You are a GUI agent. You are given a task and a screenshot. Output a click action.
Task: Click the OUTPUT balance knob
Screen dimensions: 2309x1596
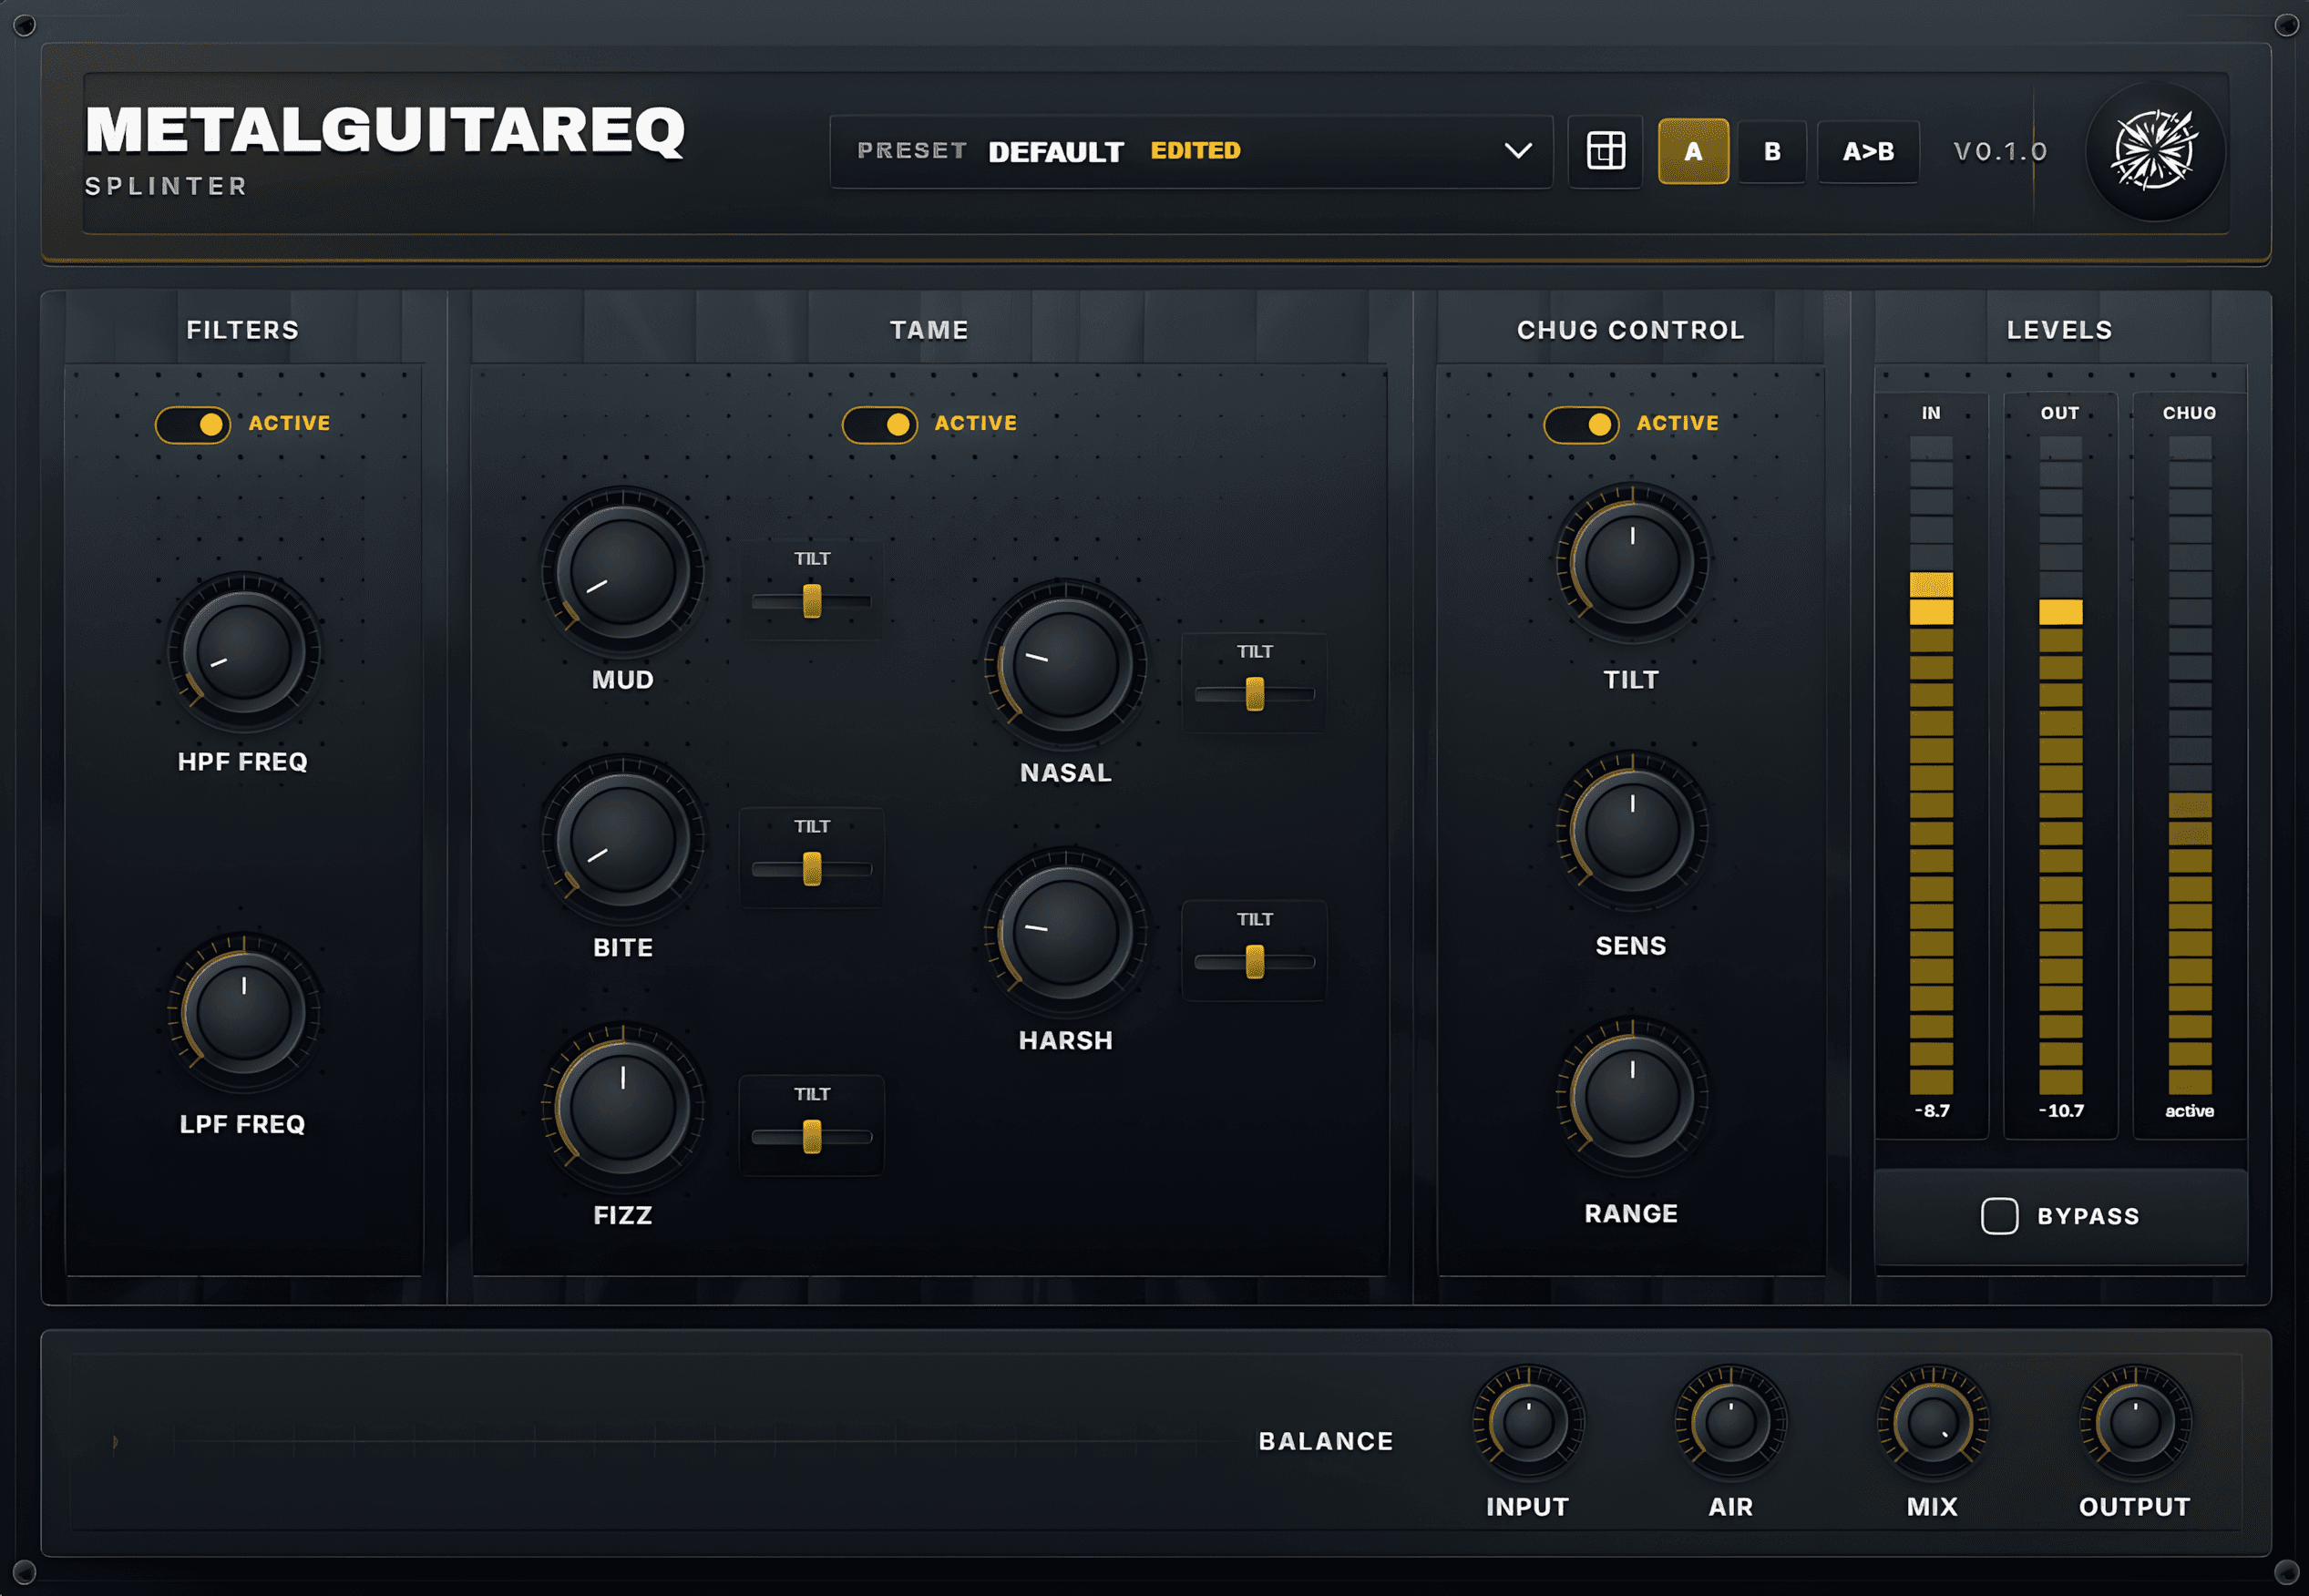[x=2135, y=1422]
